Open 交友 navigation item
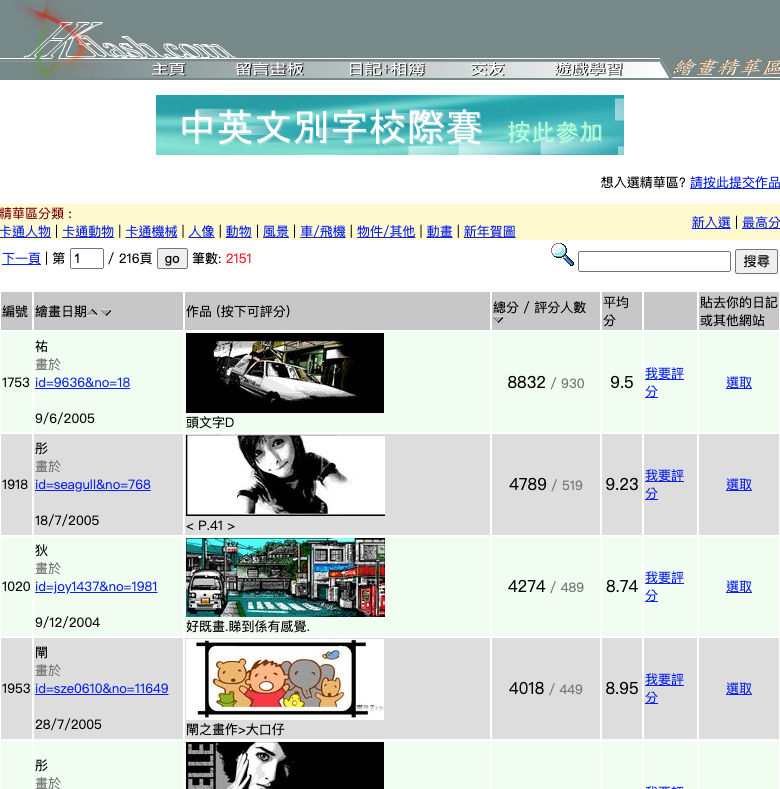Viewport: 780px width, 789px height. click(488, 69)
